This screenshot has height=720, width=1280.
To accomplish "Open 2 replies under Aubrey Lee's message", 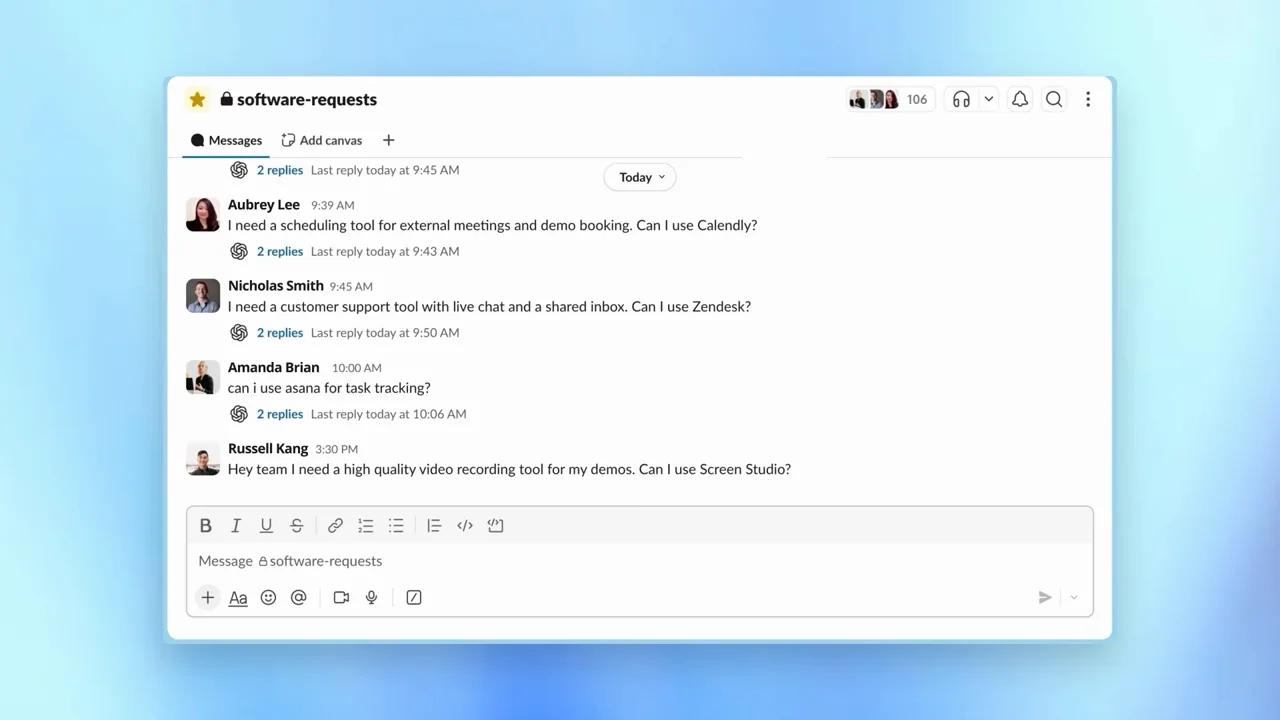I will coord(280,251).
